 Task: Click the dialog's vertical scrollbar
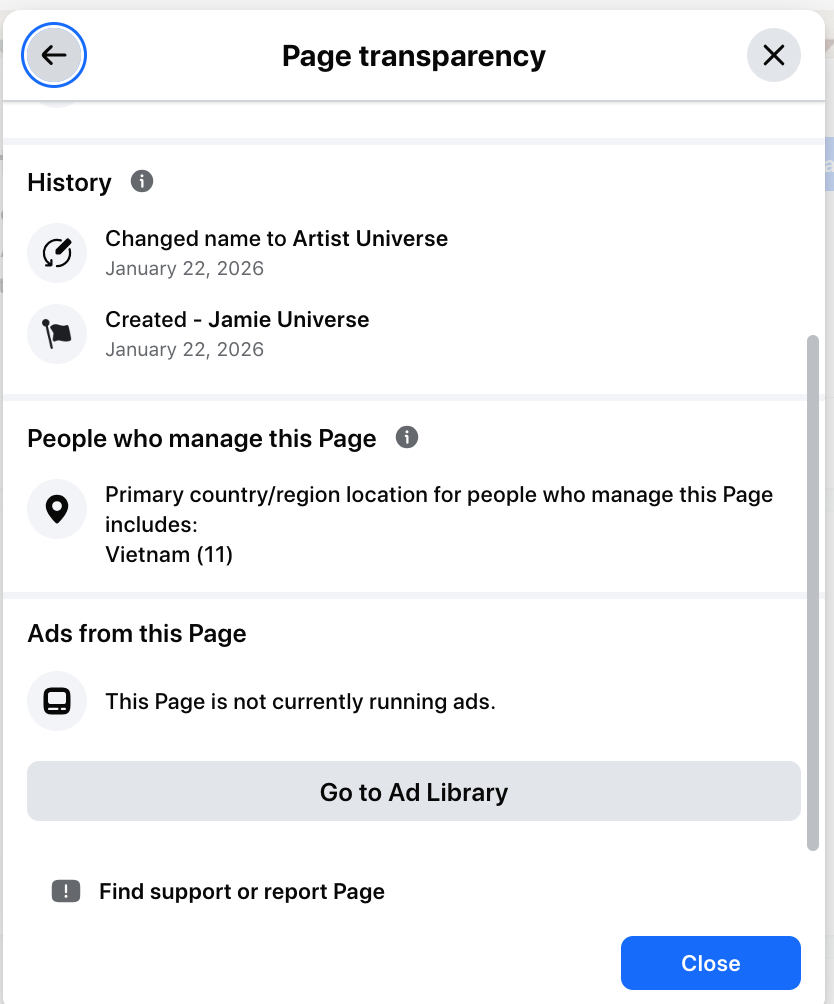813,590
